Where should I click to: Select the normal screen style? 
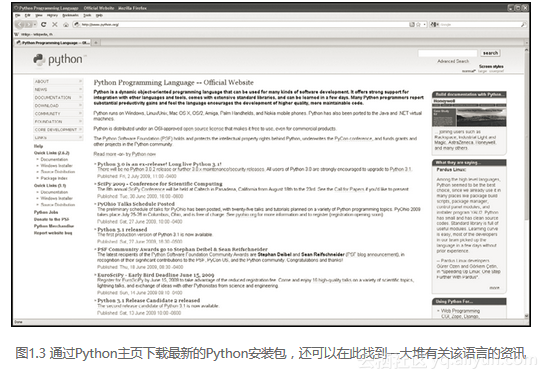coord(469,71)
